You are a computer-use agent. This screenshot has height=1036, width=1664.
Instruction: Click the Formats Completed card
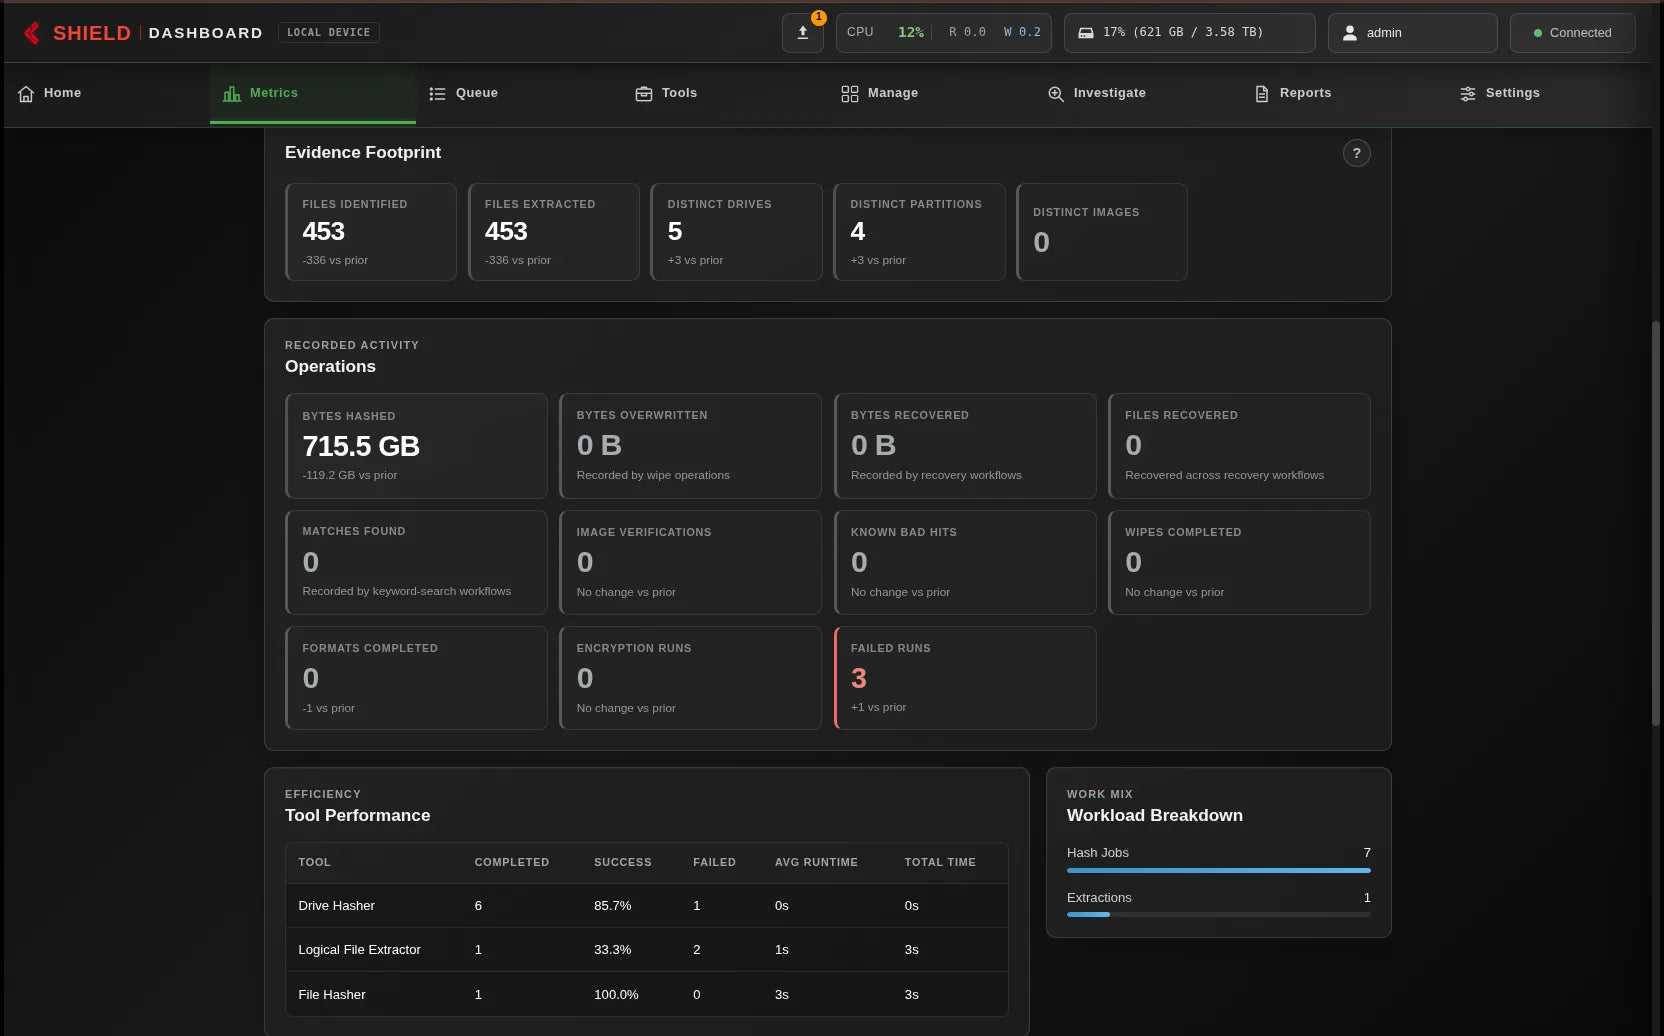click(416, 678)
